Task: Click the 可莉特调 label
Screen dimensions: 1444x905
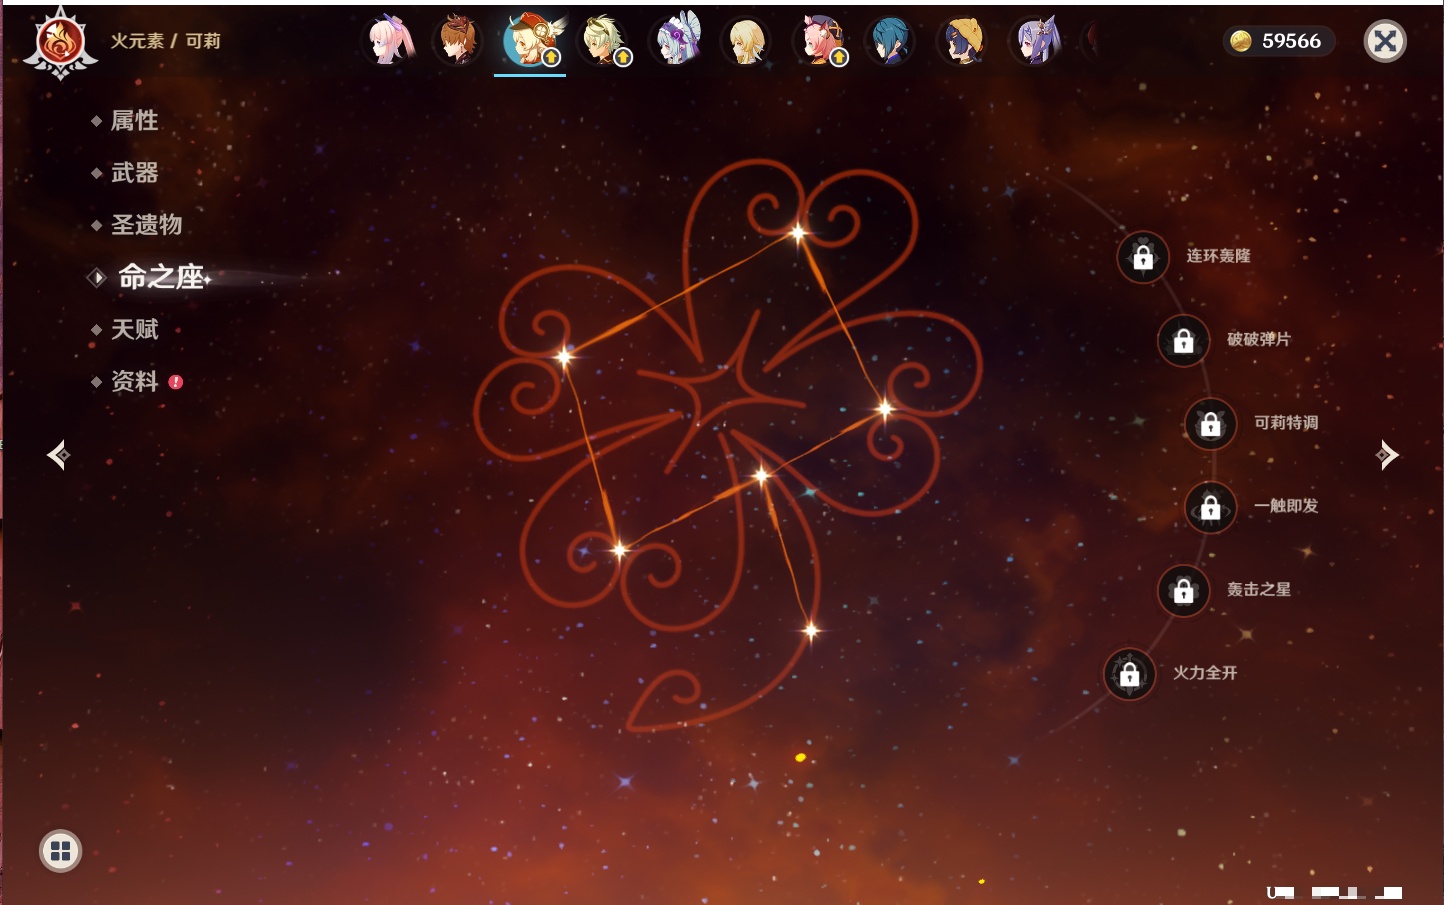Action: pyautogui.click(x=1286, y=423)
